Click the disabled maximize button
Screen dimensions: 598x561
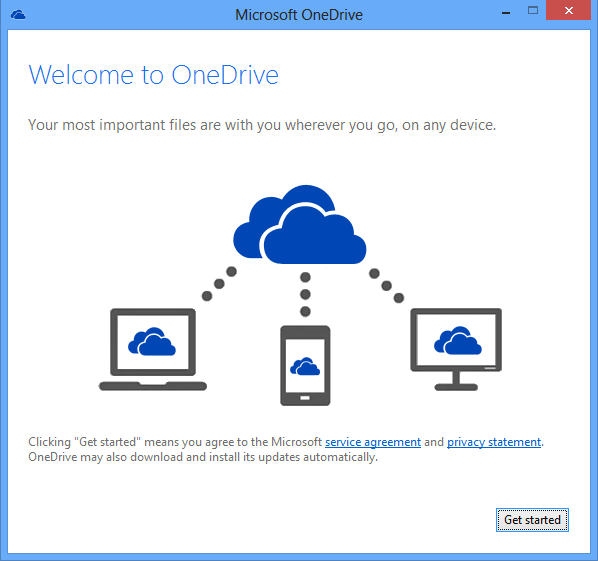coord(533,10)
